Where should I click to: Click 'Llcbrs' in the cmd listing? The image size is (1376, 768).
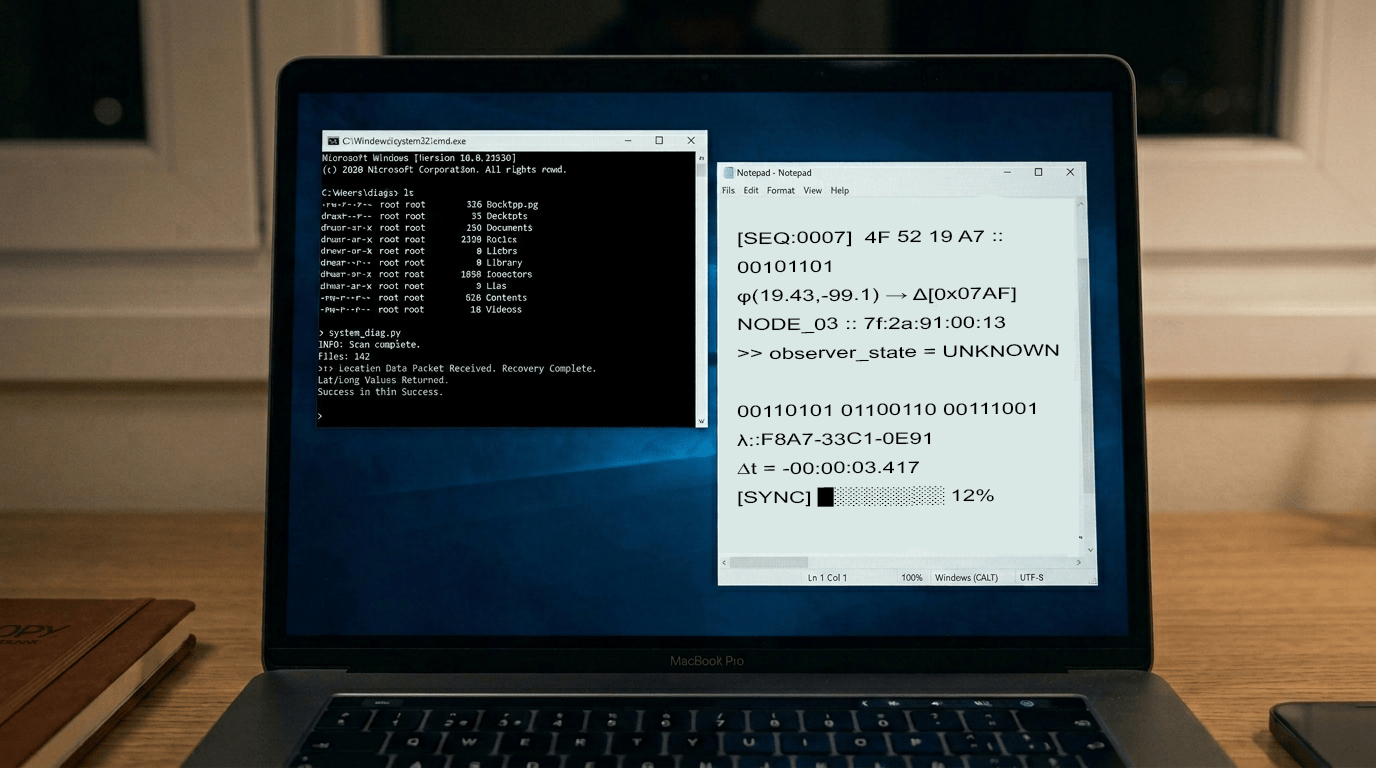pos(502,251)
